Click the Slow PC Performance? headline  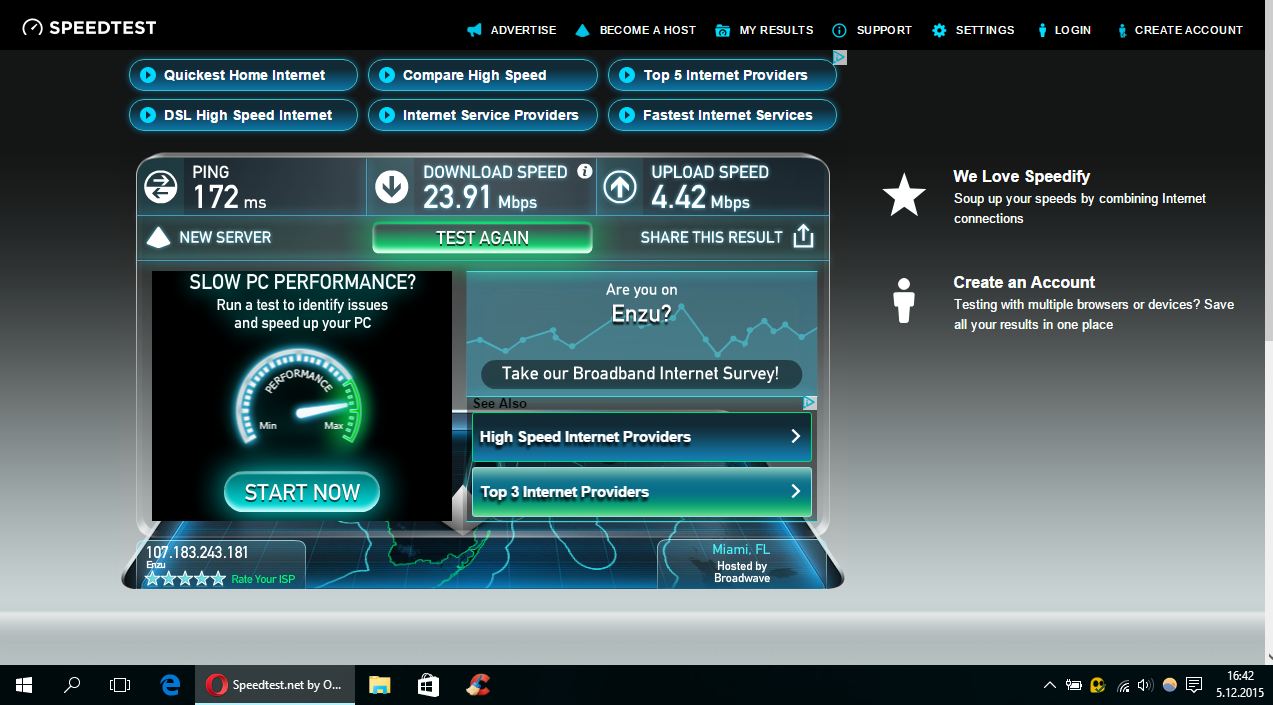pyautogui.click(x=302, y=283)
